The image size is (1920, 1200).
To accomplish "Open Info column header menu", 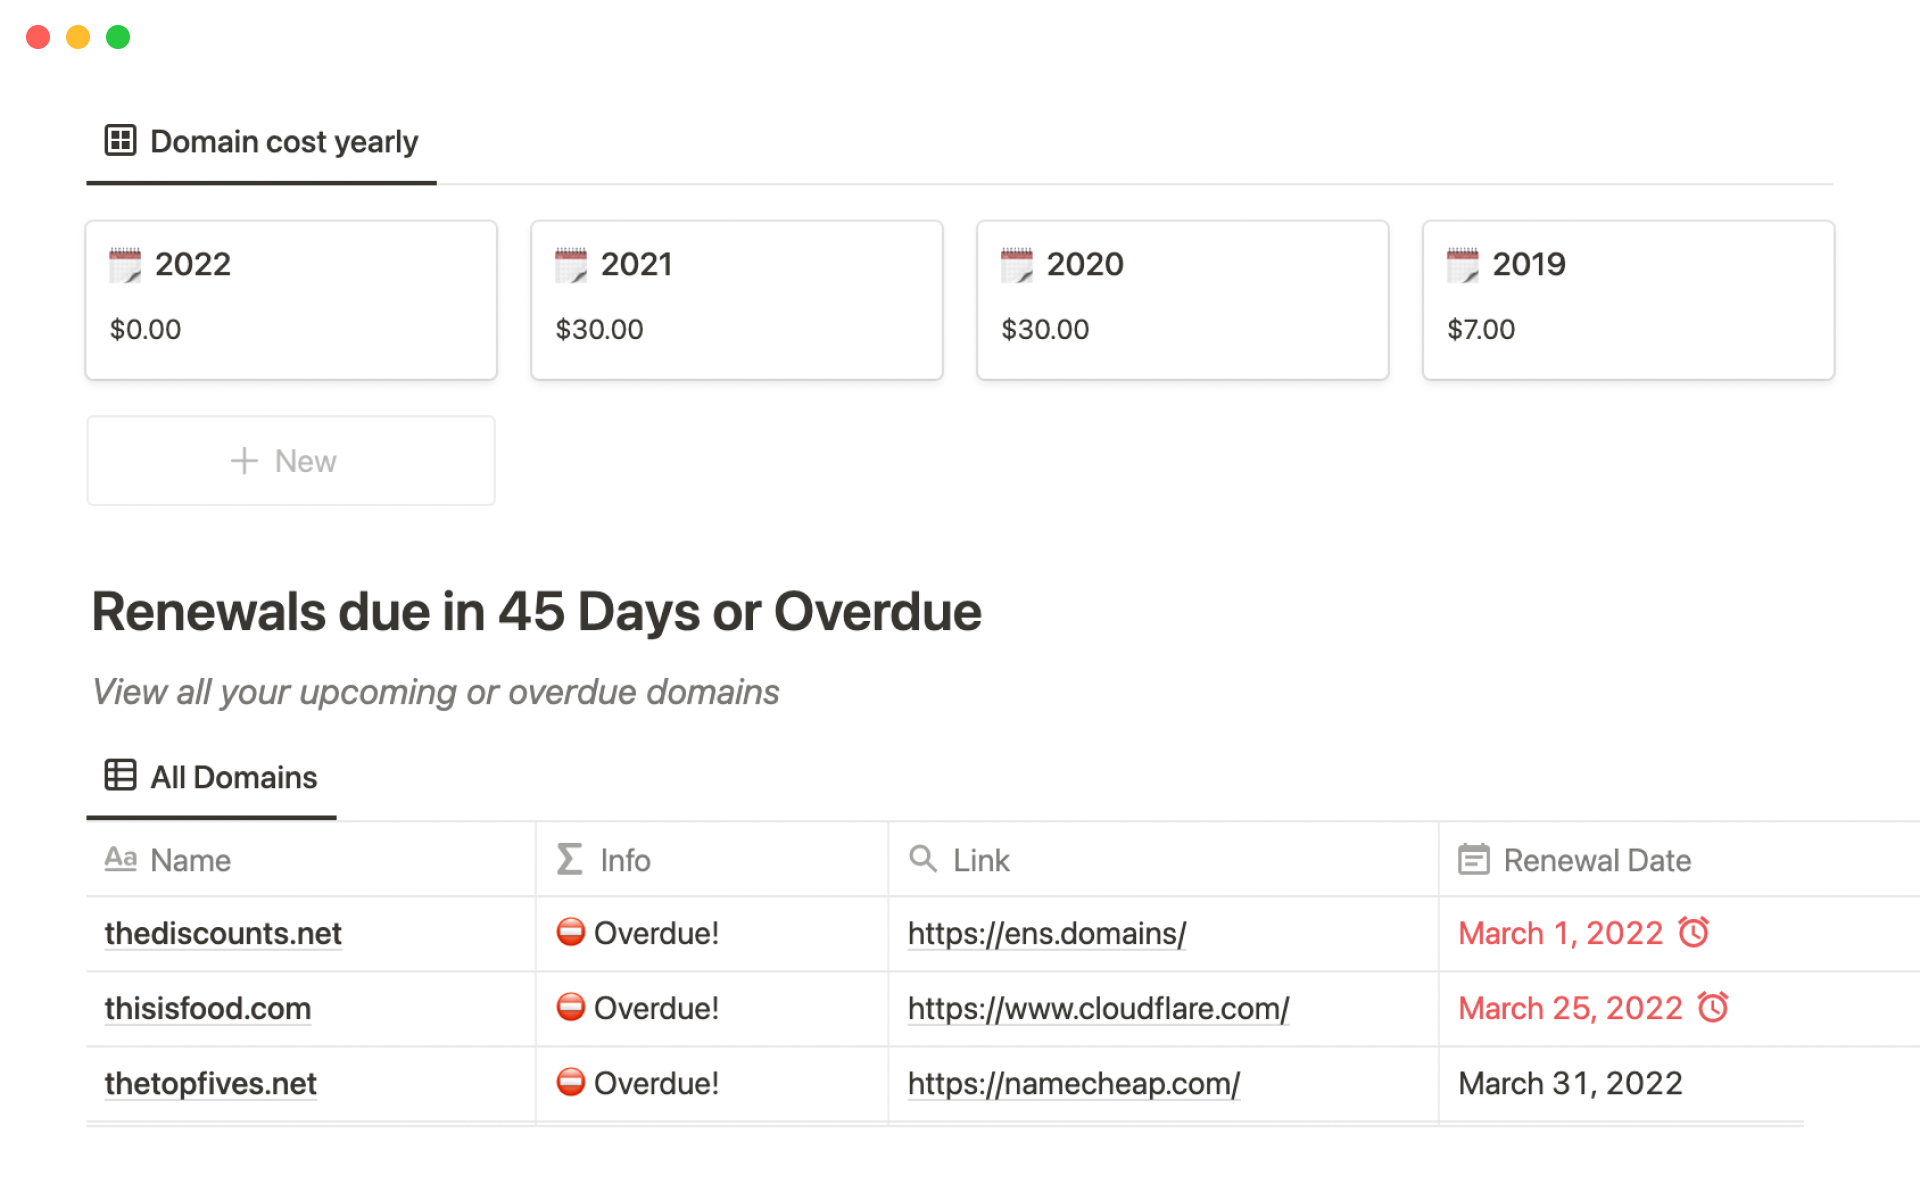I will (x=624, y=860).
